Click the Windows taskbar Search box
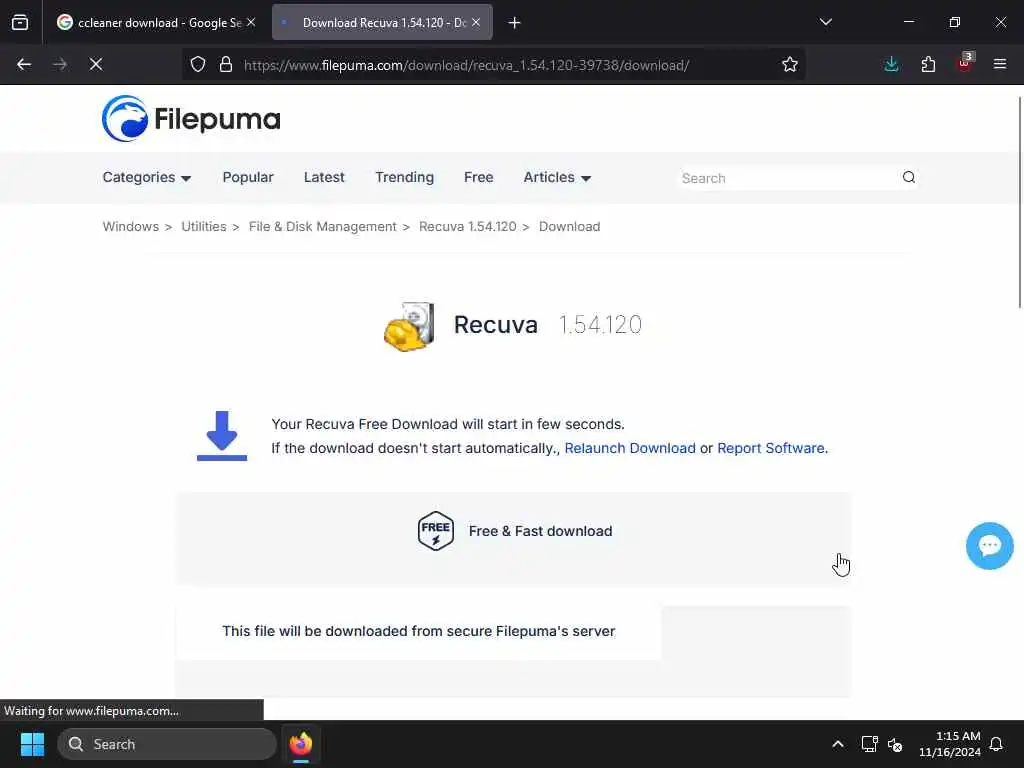 click(x=167, y=744)
